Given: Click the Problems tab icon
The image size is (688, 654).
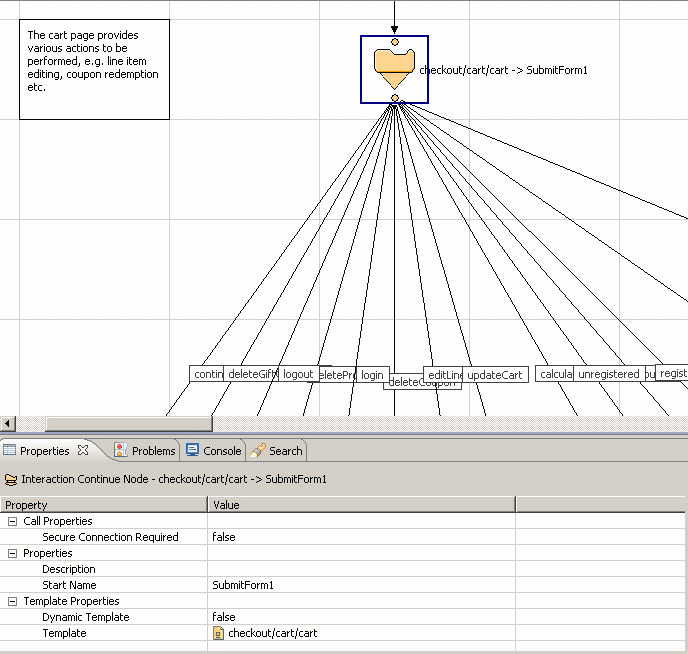Looking at the screenshot, I should coord(120,450).
